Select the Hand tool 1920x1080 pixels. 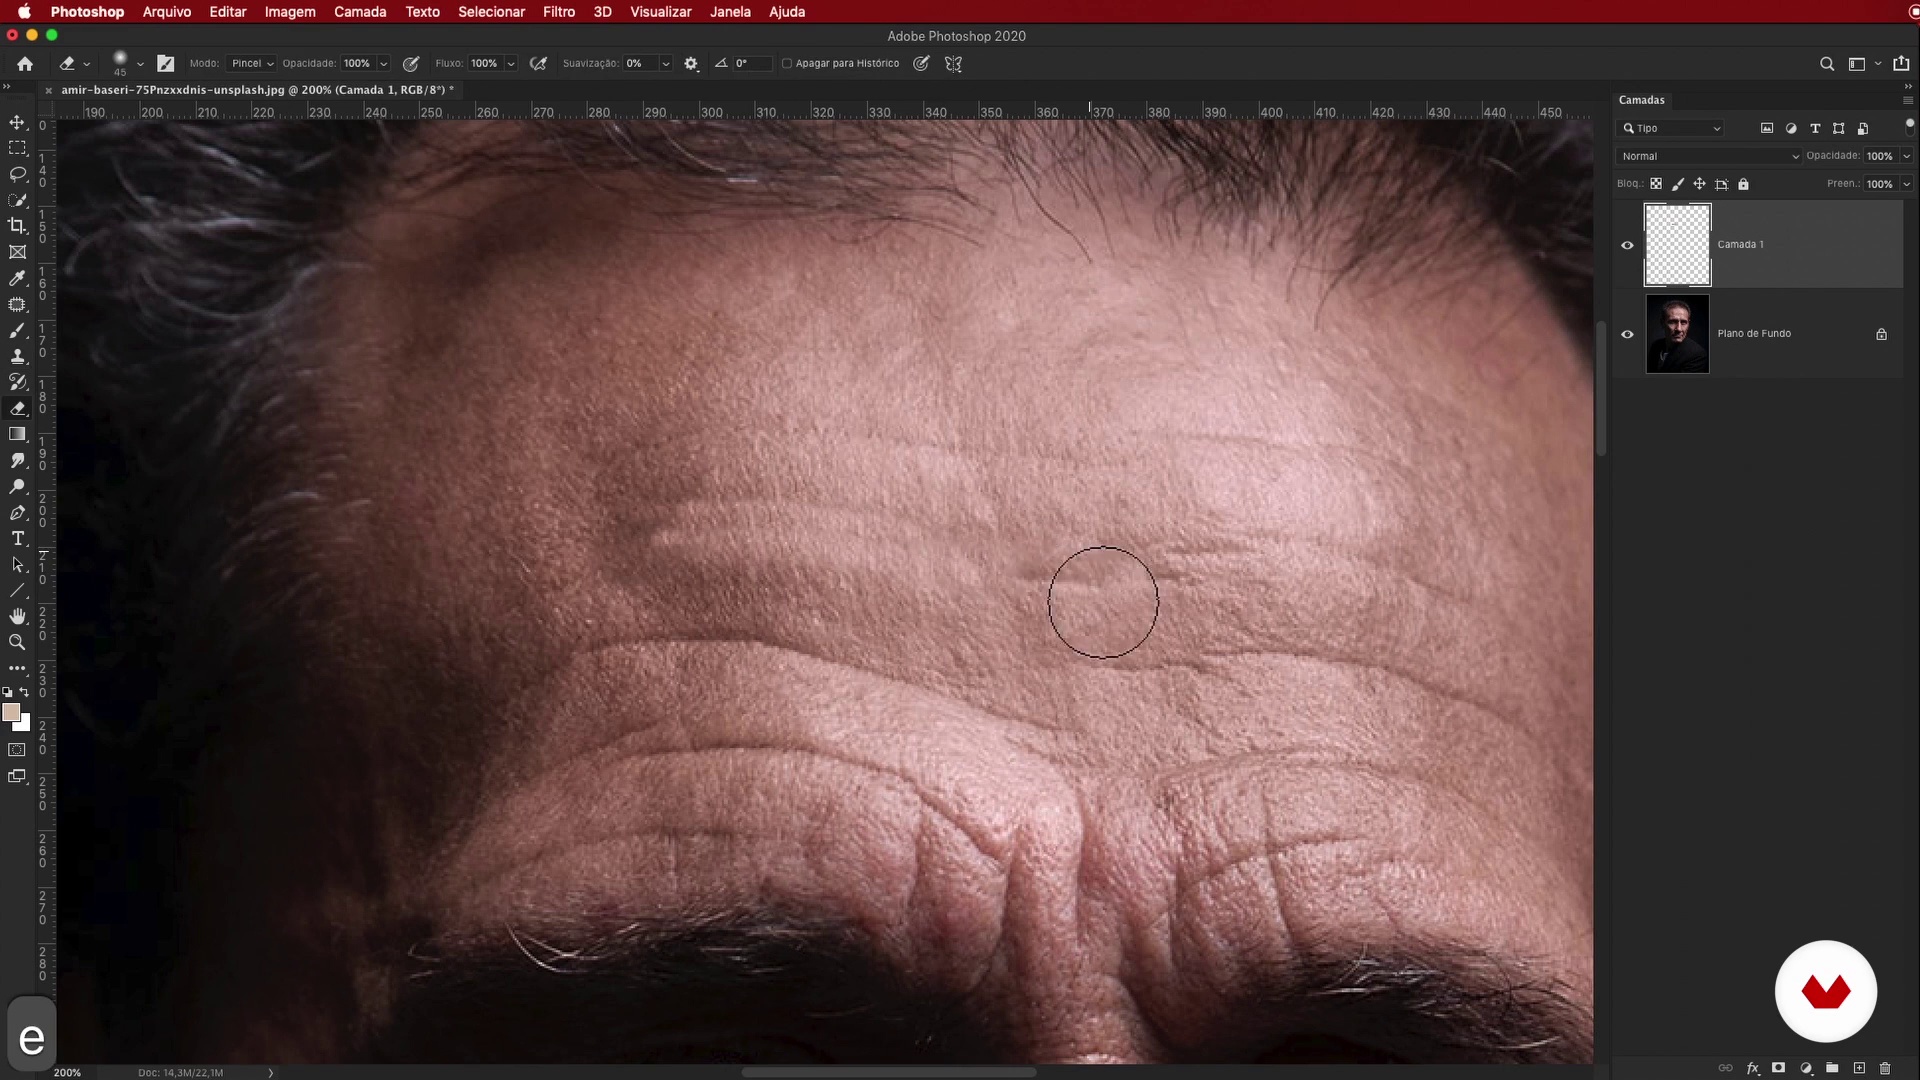point(17,616)
